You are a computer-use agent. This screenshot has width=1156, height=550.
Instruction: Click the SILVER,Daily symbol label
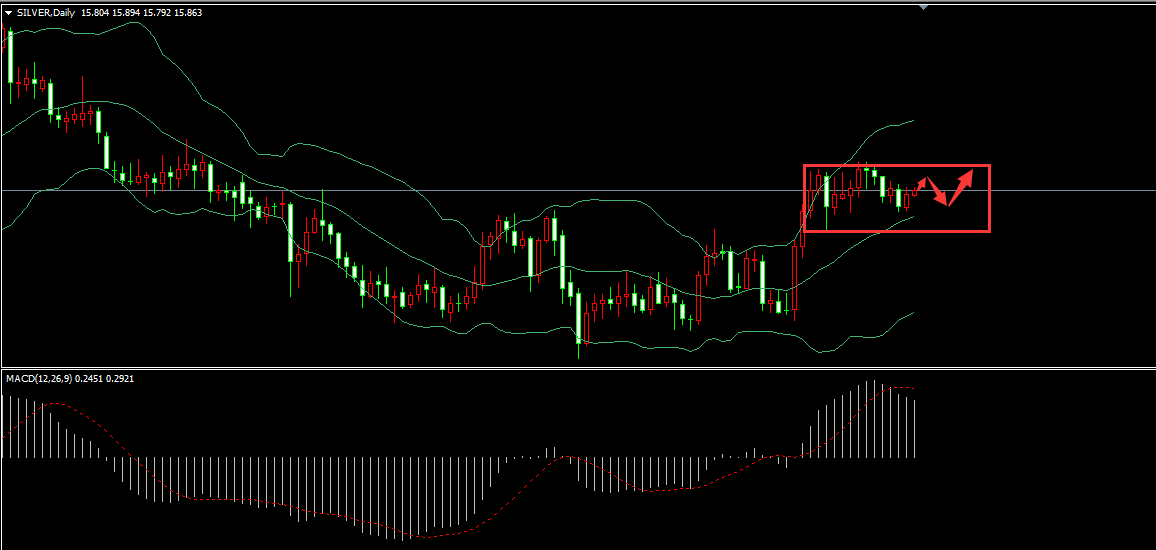click(46, 12)
